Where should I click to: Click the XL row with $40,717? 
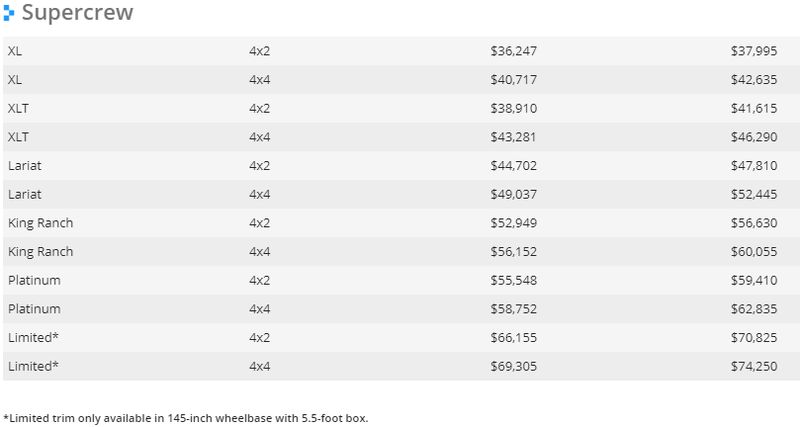(401, 80)
